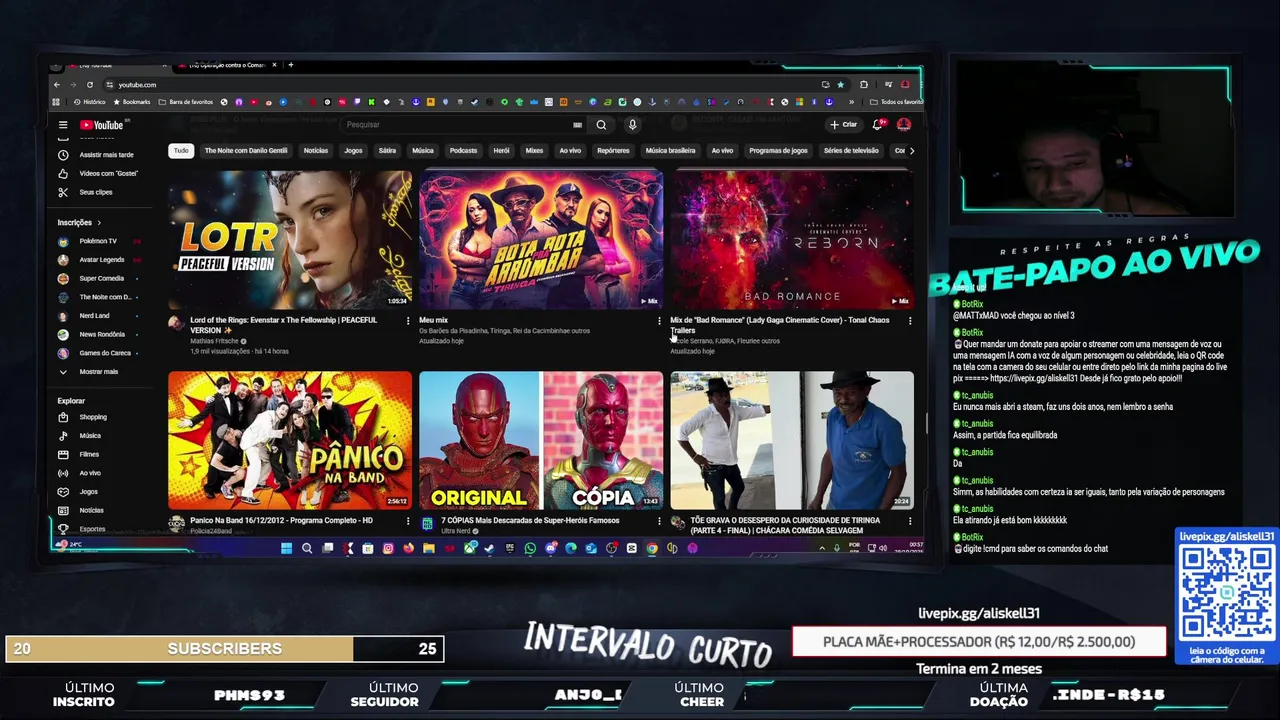The height and width of the screenshot is (720, 1280).
Task: Open the YouTube account avatar menu
Action: point(904,125)
